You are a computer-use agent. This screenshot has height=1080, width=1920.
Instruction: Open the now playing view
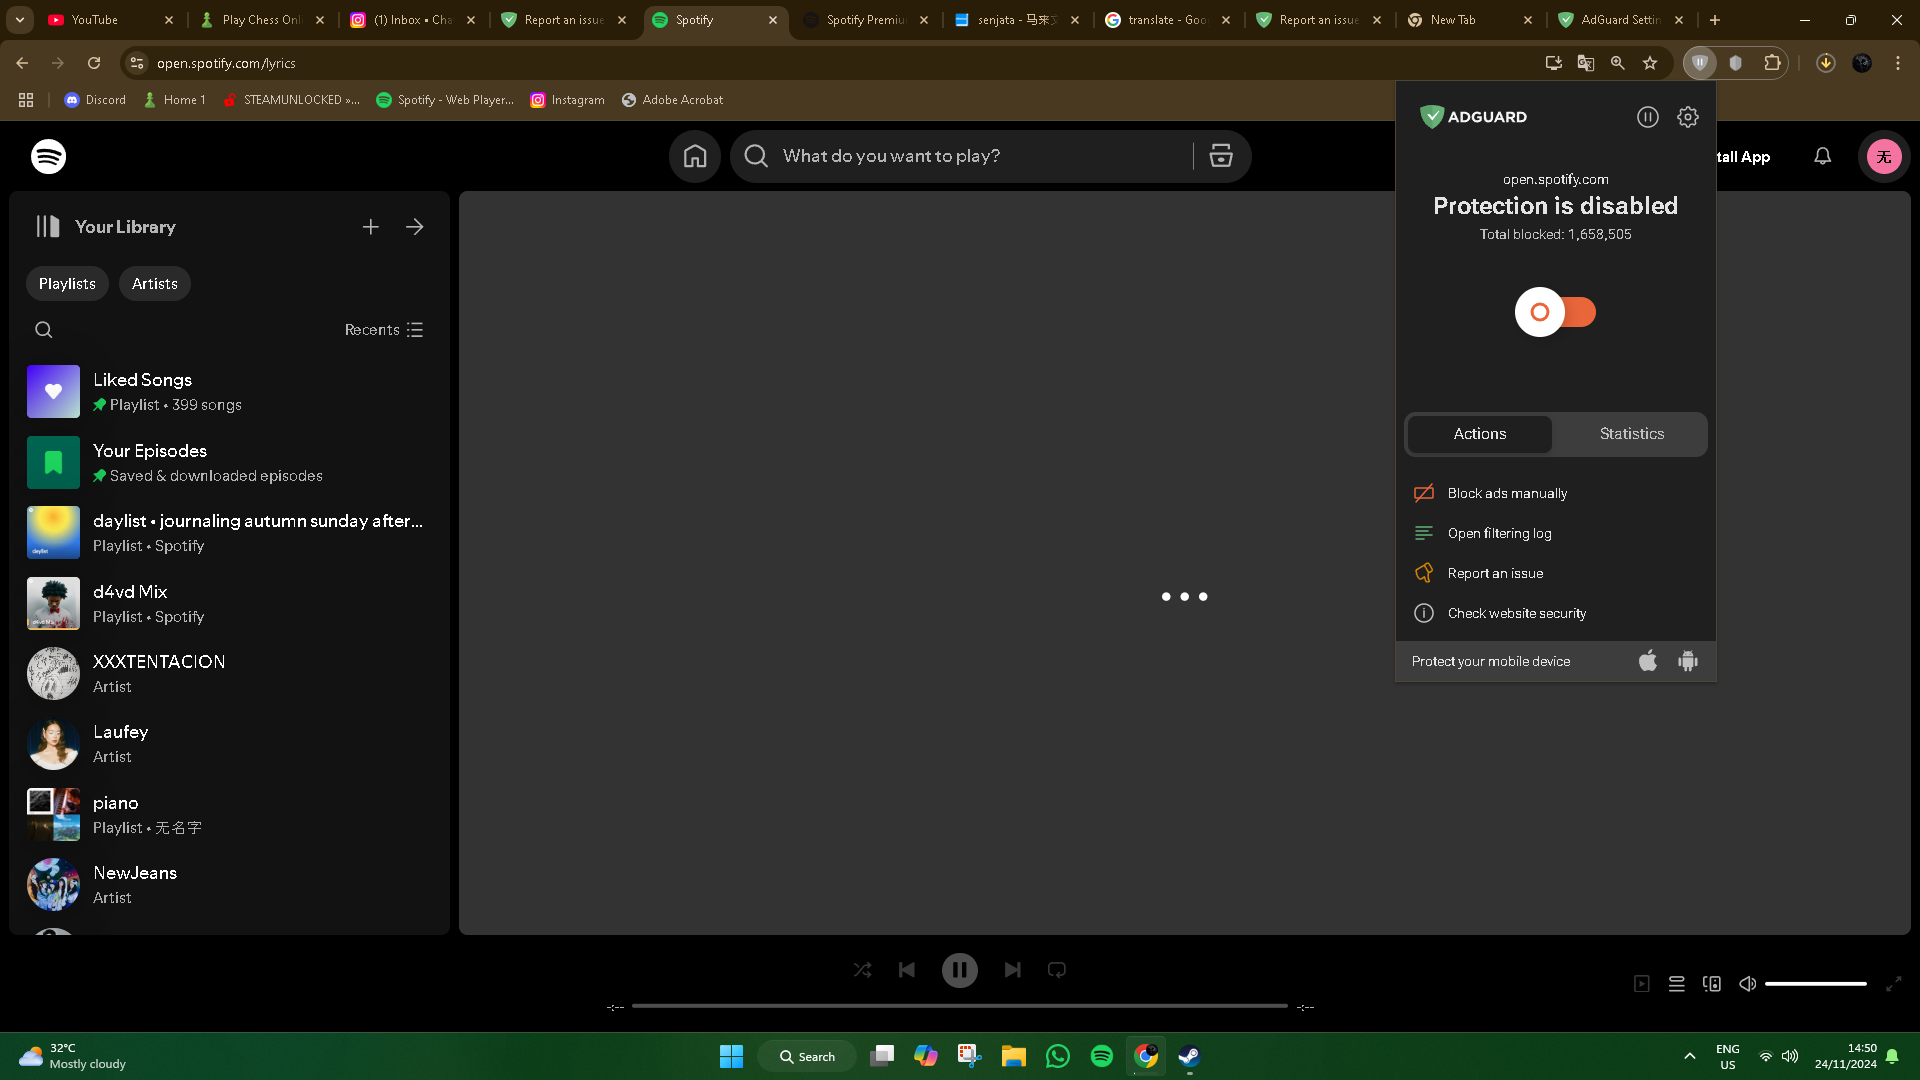pyautogui.click(x=1641, y=984)
